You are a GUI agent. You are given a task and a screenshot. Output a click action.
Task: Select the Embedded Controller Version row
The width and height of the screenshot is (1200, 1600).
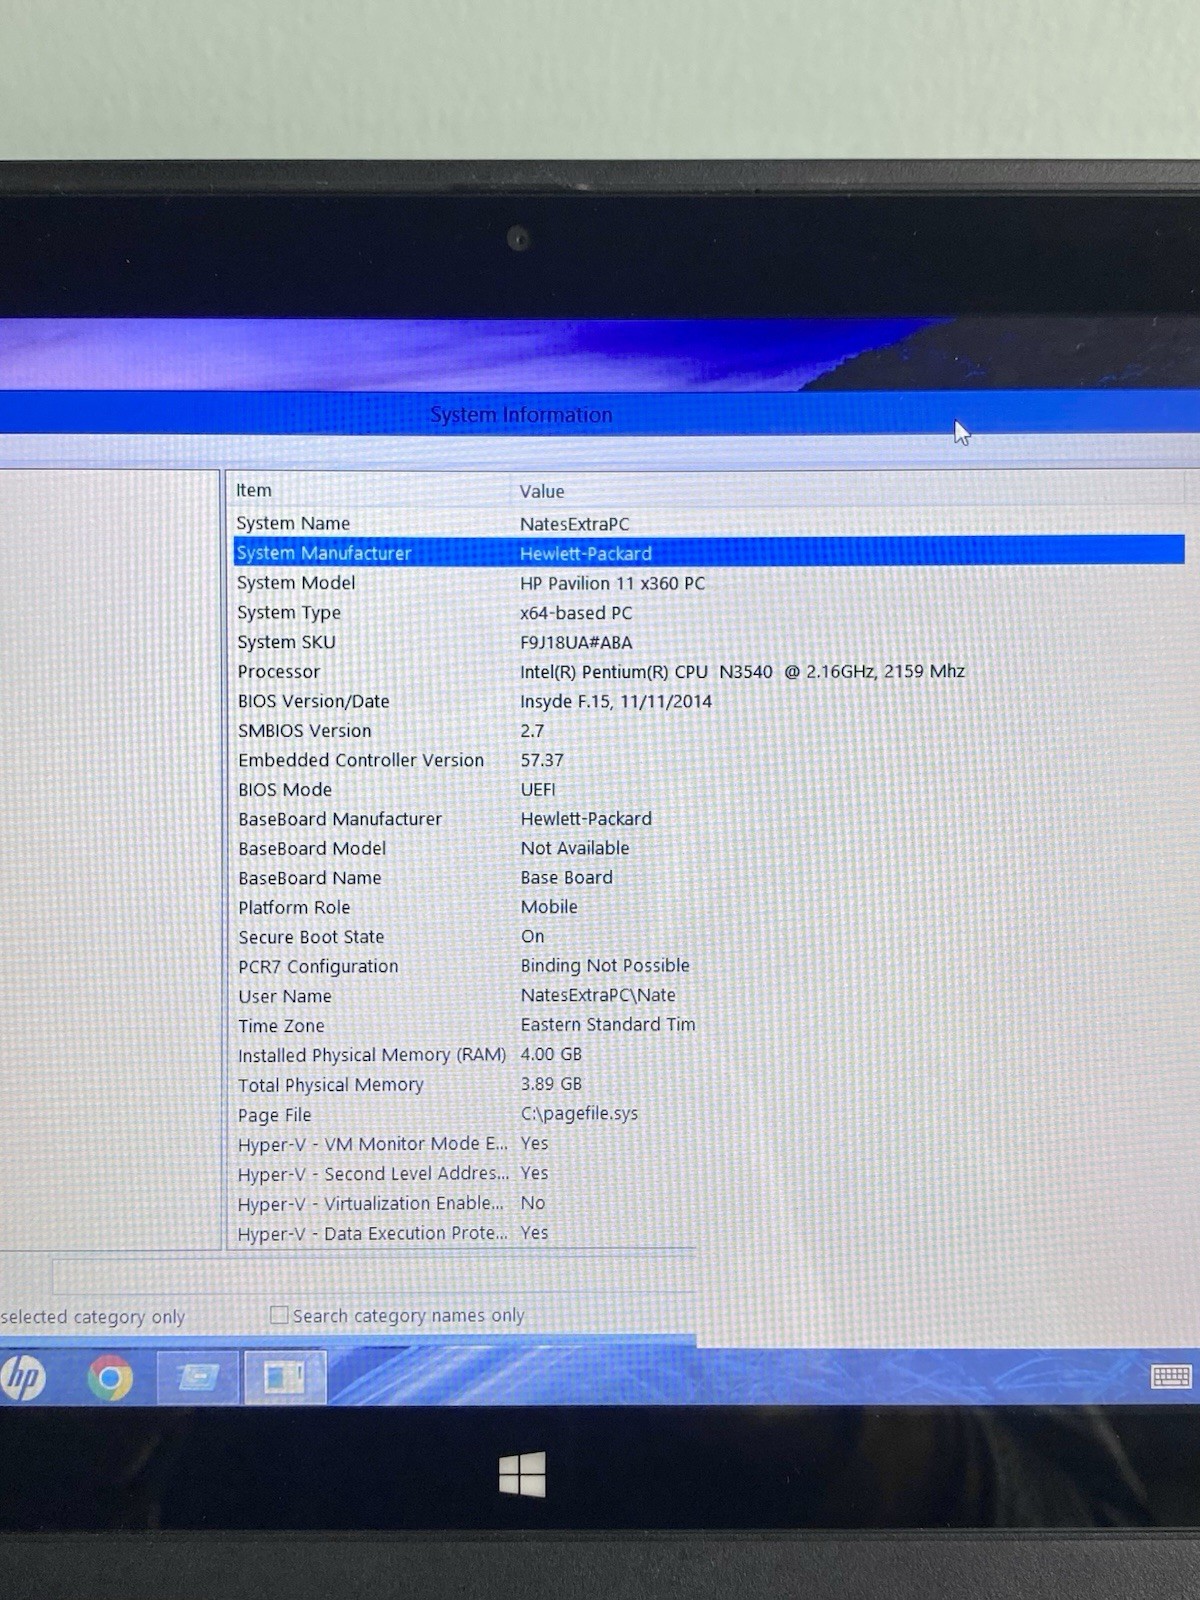[708, 760]
